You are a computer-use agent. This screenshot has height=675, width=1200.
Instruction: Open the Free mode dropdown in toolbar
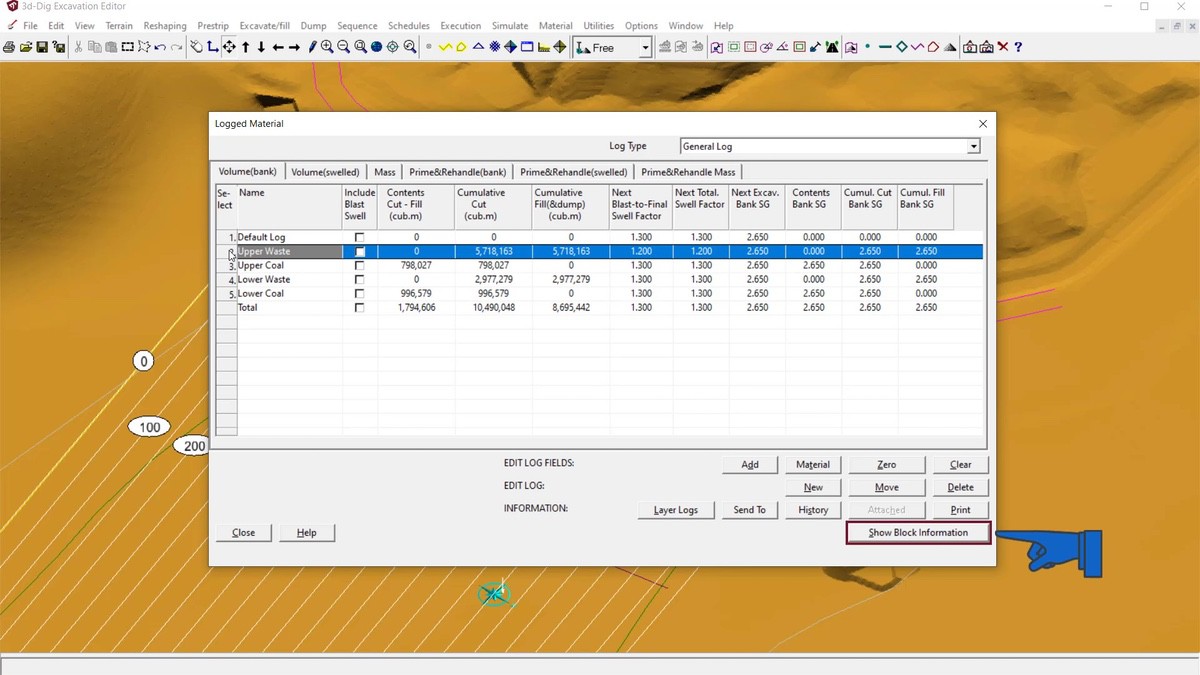(x=645, y=47)
